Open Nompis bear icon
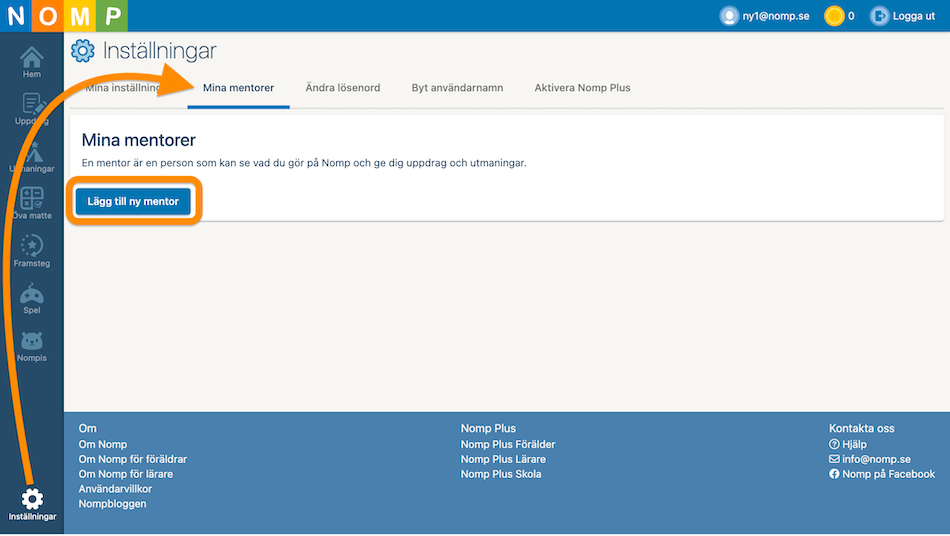 point(32,341)
